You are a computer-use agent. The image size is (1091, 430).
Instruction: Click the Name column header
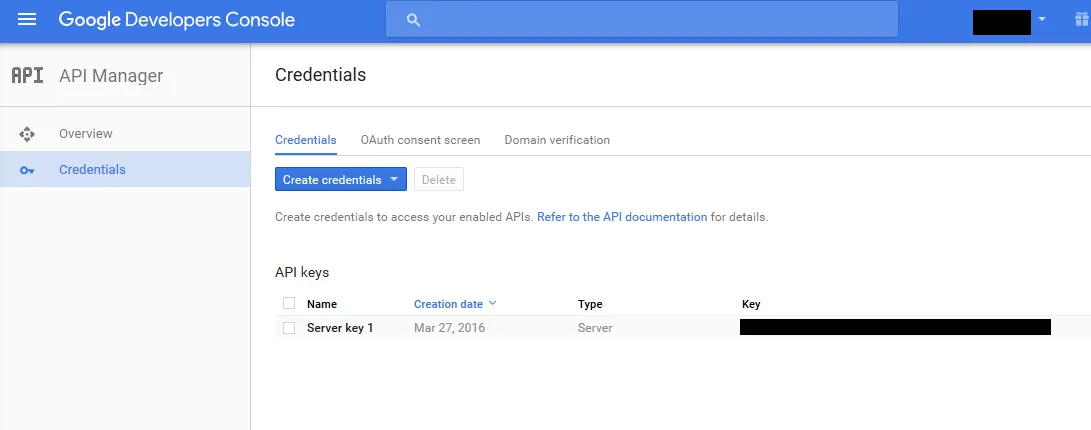click(x=321, y=304)
